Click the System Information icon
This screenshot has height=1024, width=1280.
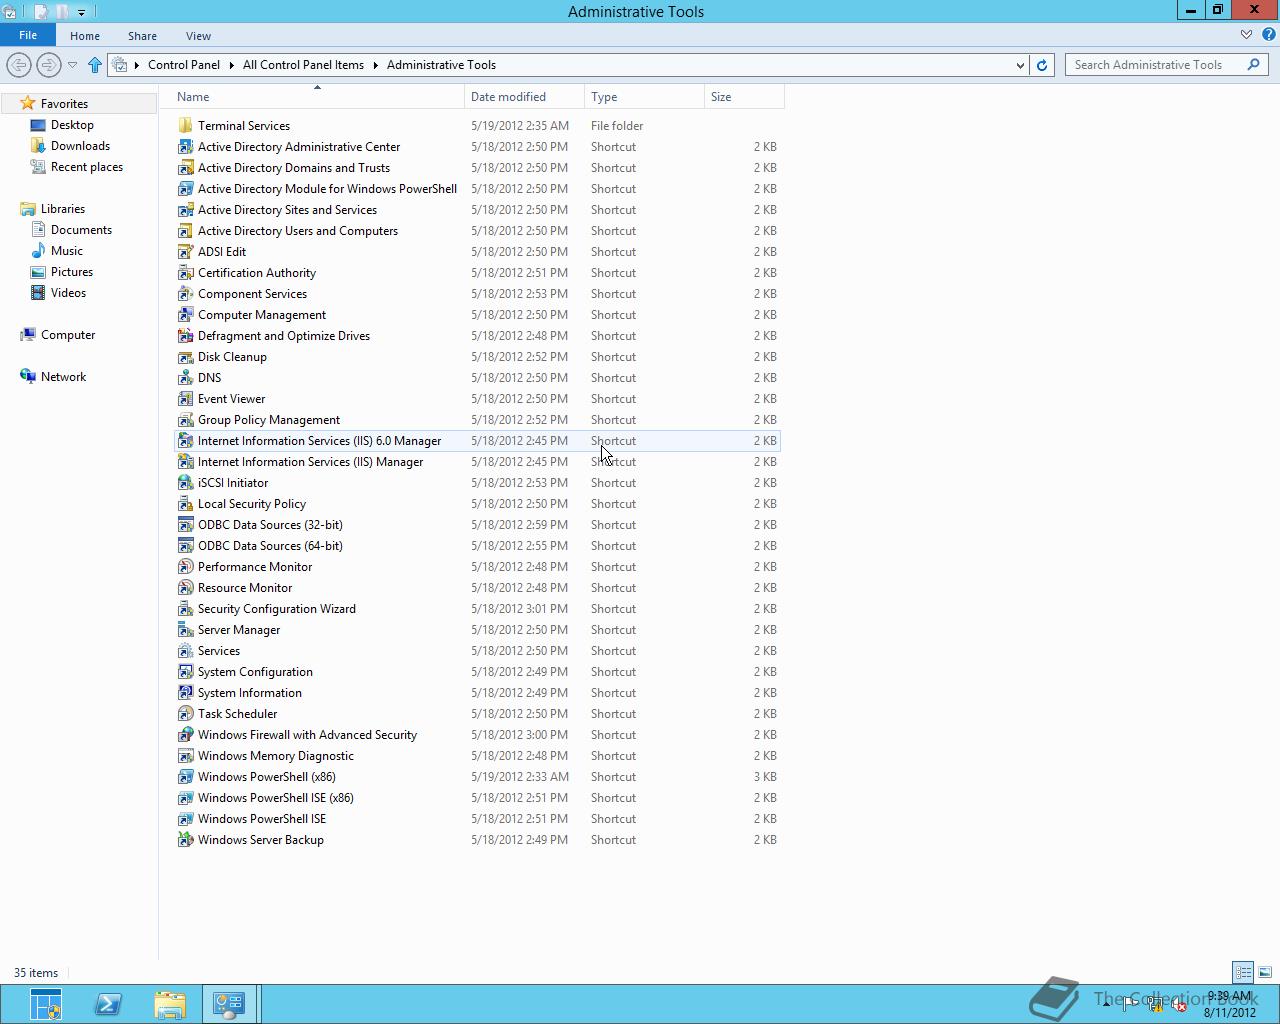[185, 692]
